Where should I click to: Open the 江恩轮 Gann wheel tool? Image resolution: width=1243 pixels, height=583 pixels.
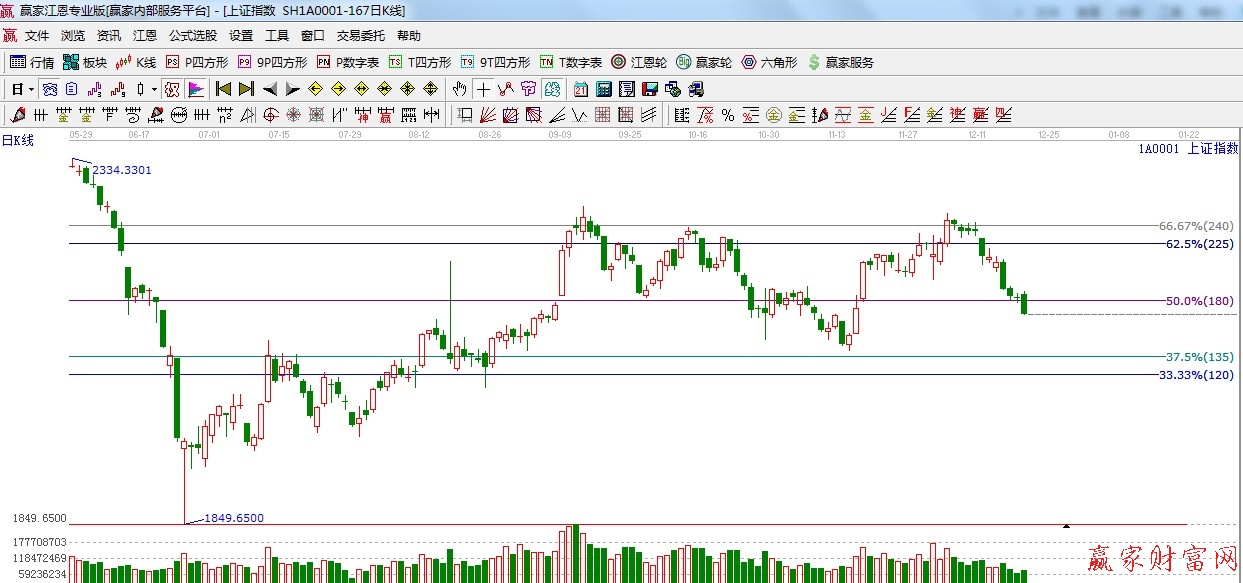pos(639,62)
